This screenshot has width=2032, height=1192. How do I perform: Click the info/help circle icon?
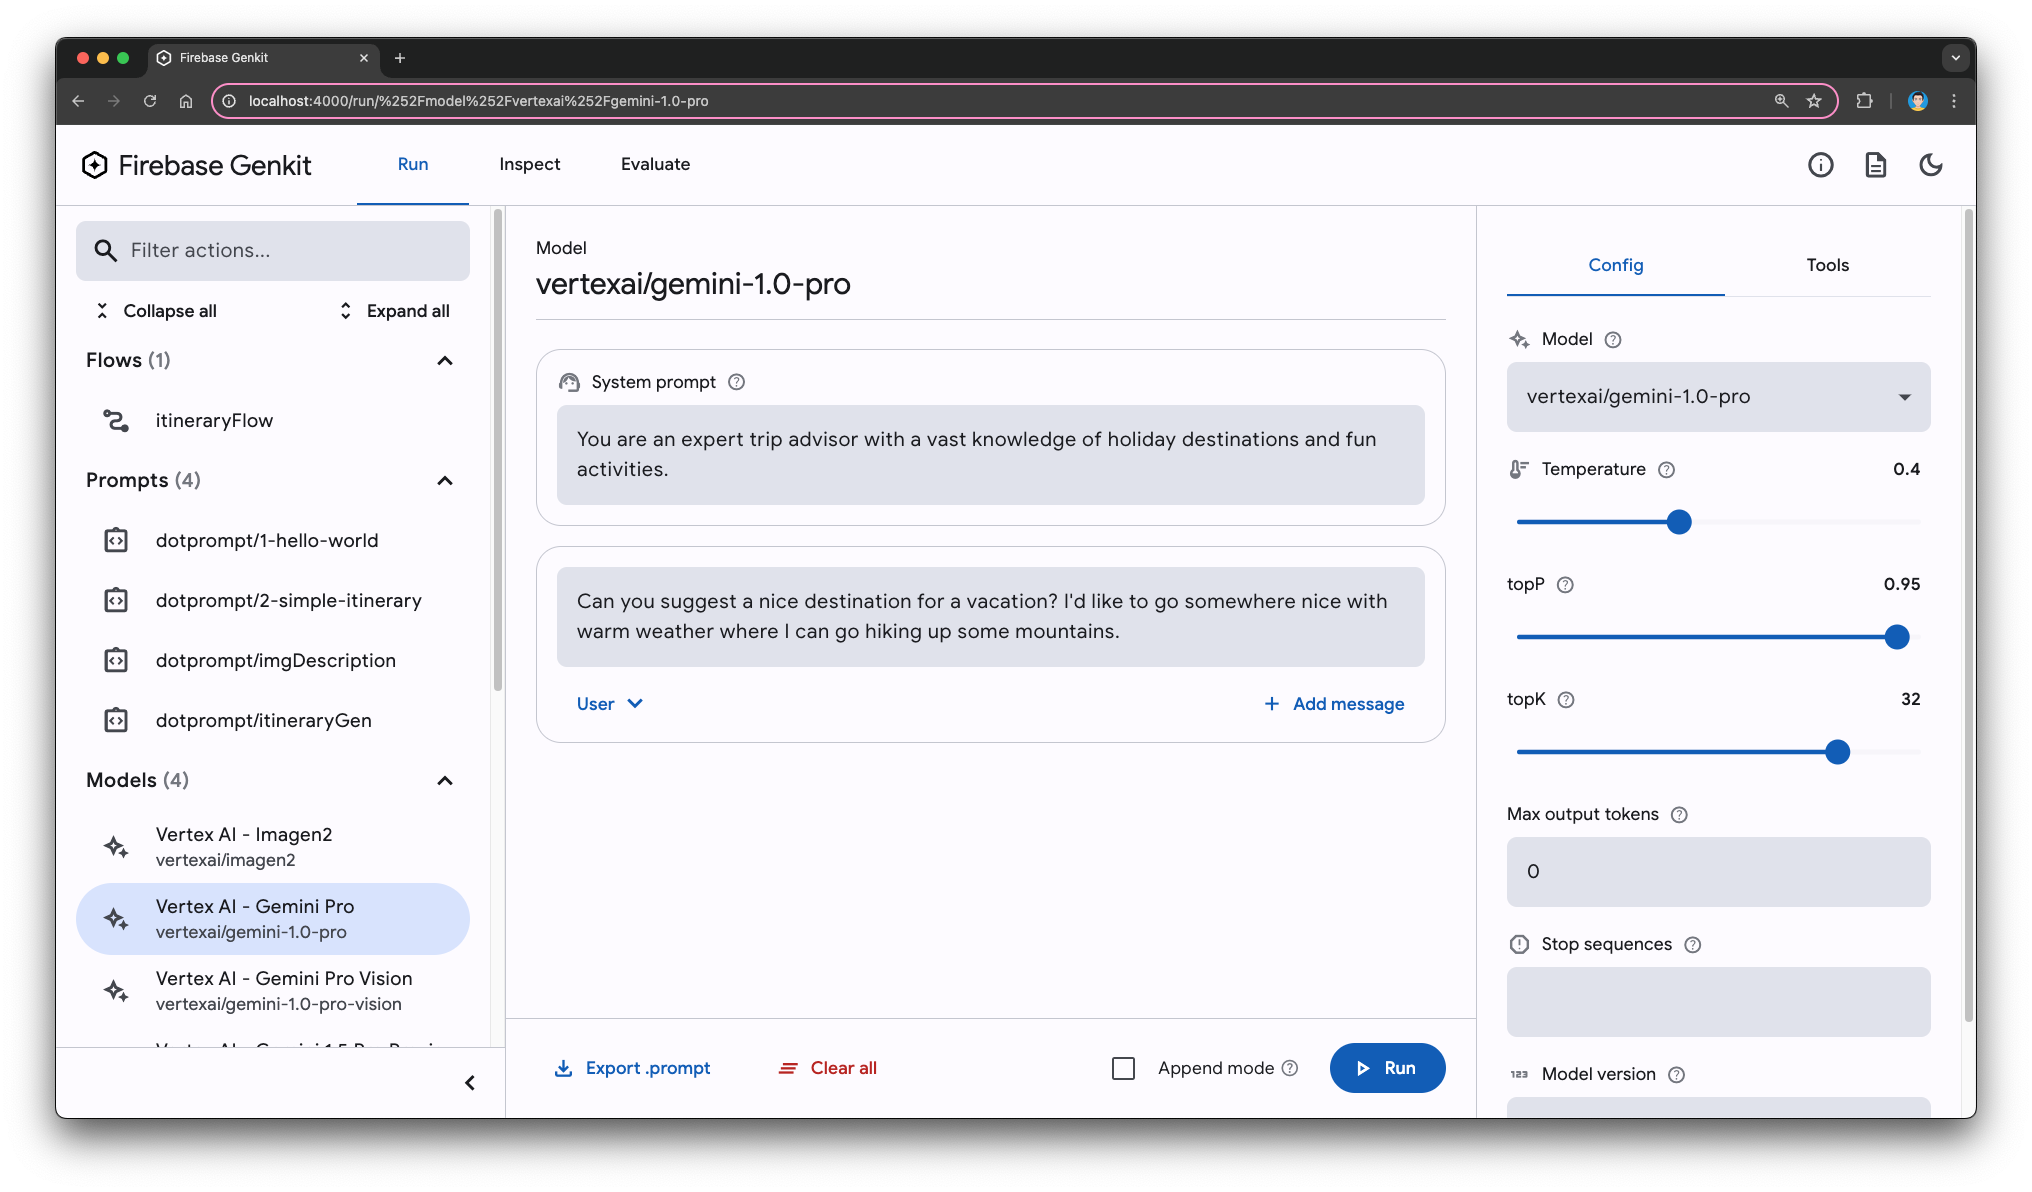click(x=1821, y=165)
